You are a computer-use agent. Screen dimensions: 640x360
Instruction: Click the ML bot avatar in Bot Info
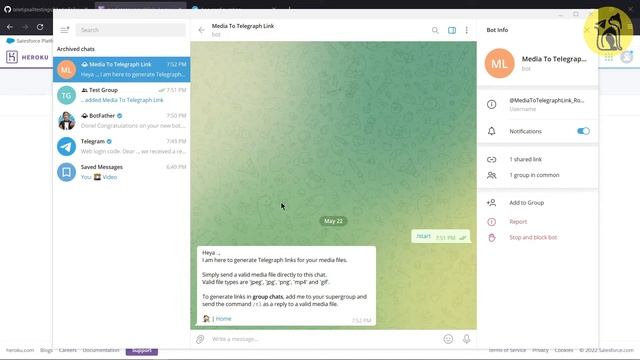[499, 64]
